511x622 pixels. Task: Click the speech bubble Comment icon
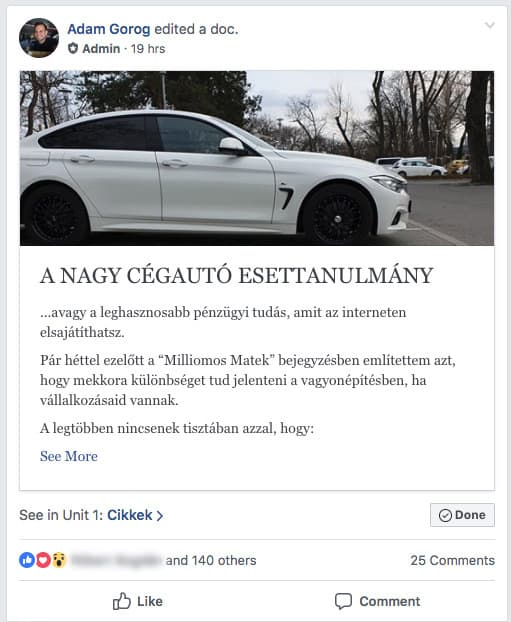[343, 601]
